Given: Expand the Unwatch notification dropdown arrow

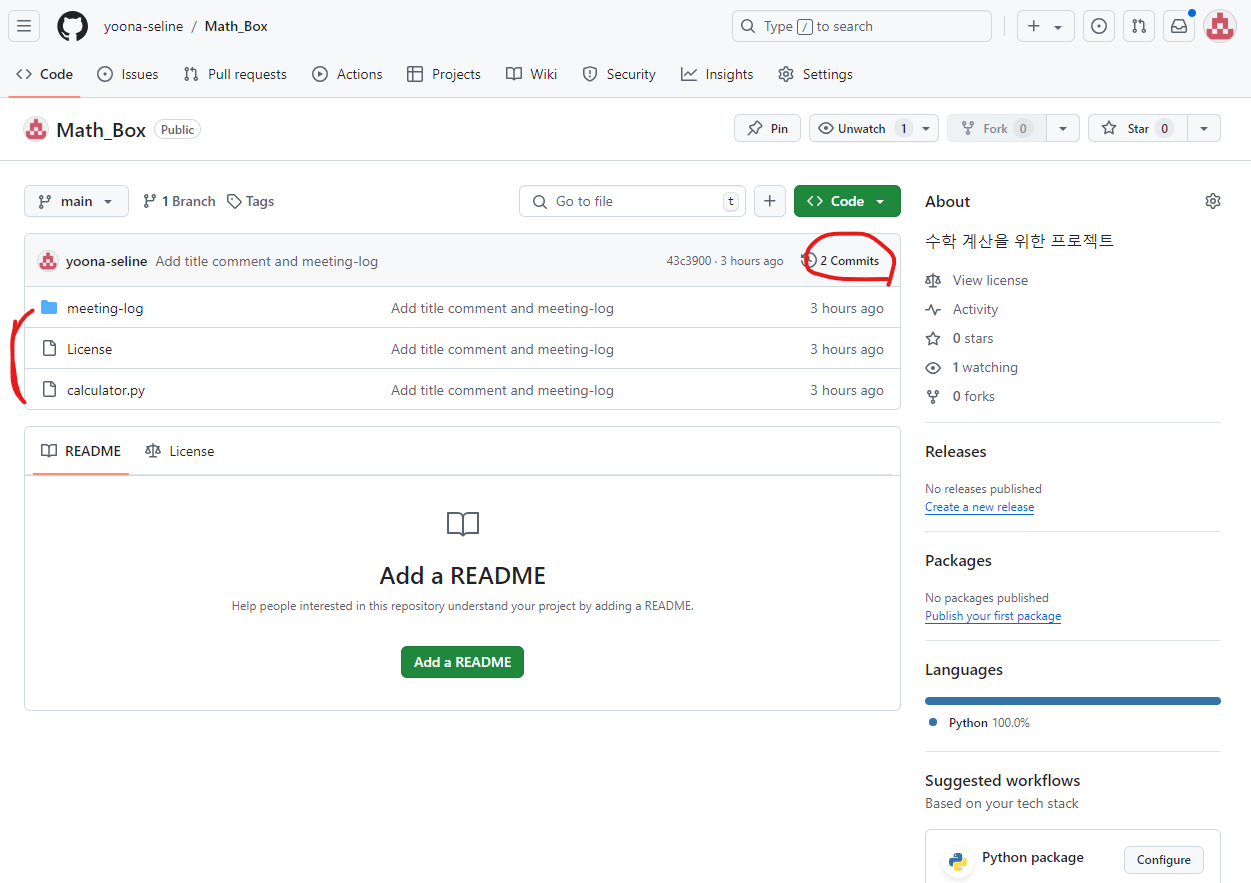Looking at the screenshot, I should [928, 128].
